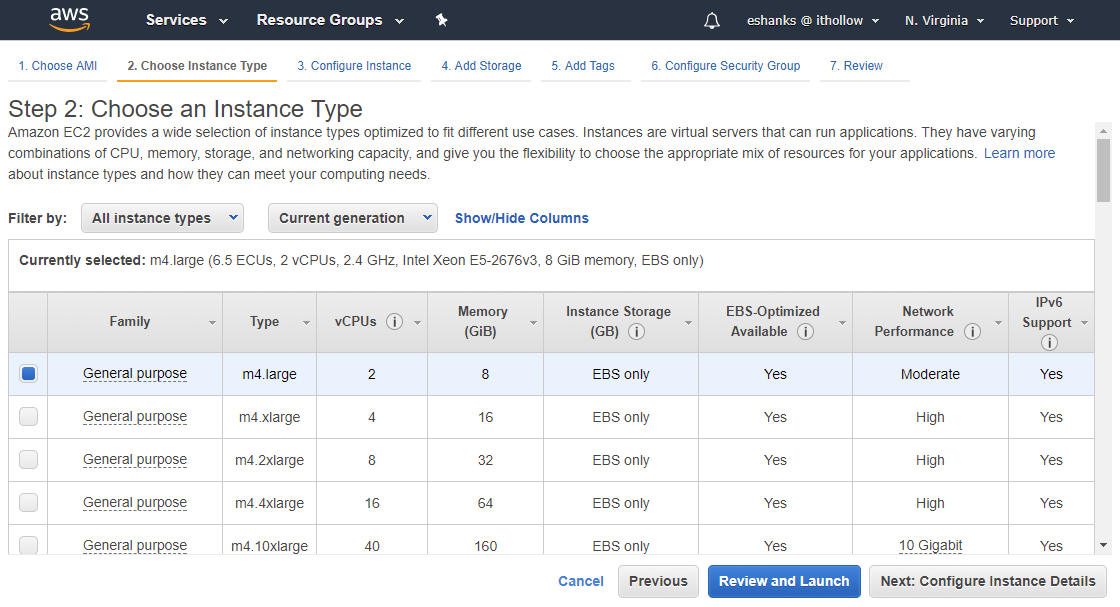Click Instance Storage info icon

point(636,332)
